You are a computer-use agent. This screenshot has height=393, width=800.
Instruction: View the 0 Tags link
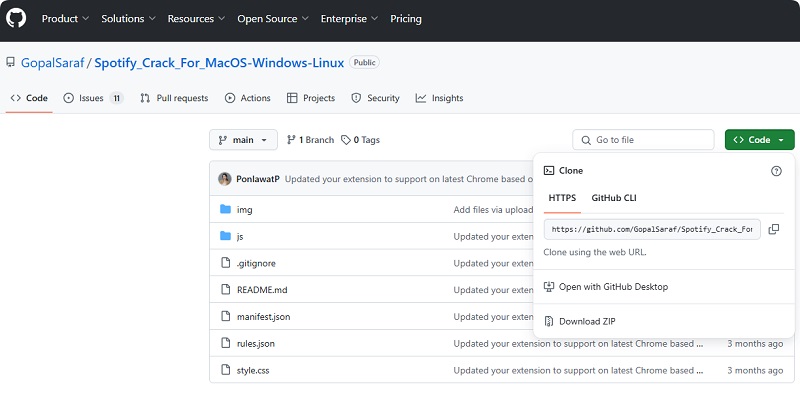click(361, 140)
